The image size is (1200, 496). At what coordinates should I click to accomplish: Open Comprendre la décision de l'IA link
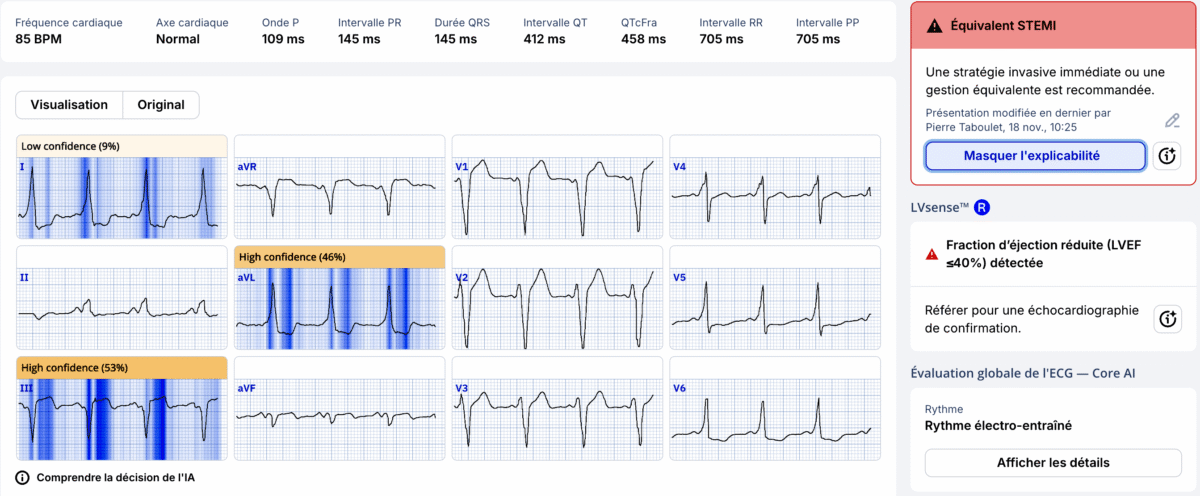tap(115, 478)
